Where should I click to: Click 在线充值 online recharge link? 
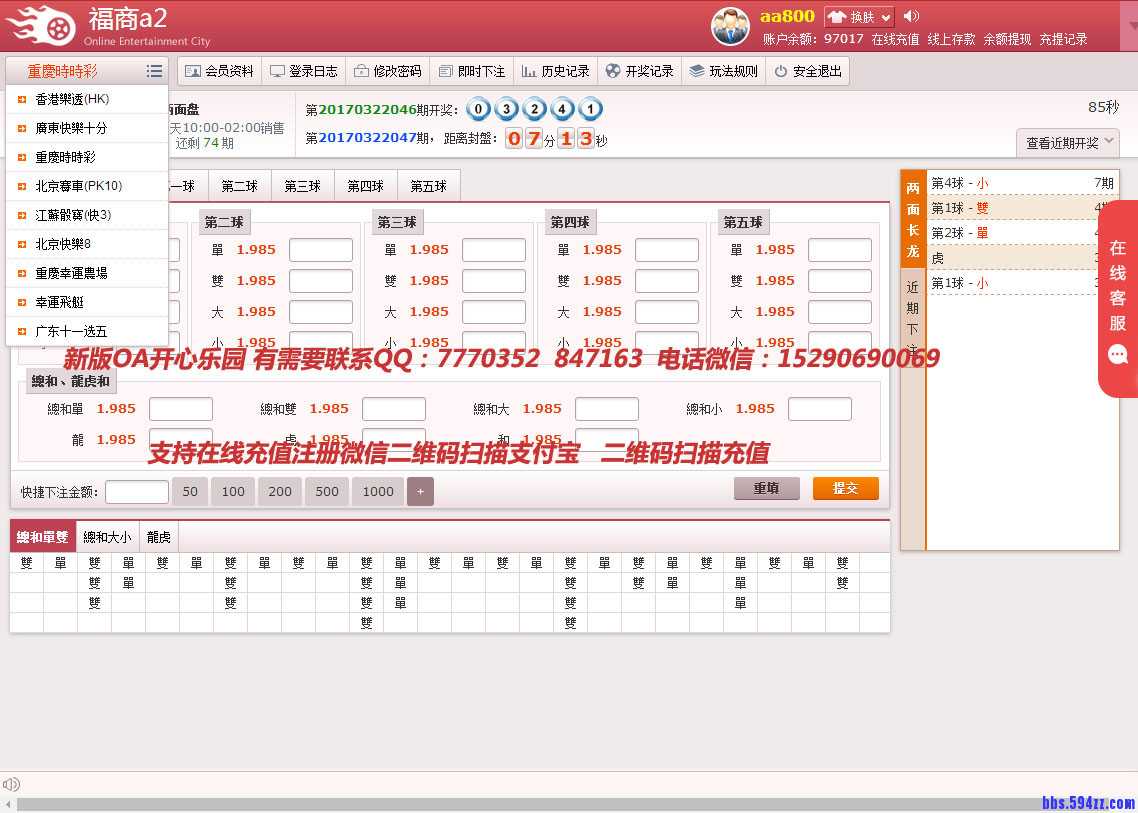tap(895, 39)
